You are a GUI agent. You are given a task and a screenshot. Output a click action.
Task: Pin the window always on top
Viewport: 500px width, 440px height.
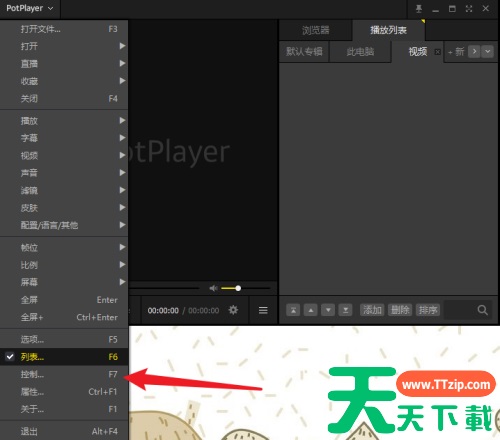tap(419, 9)
